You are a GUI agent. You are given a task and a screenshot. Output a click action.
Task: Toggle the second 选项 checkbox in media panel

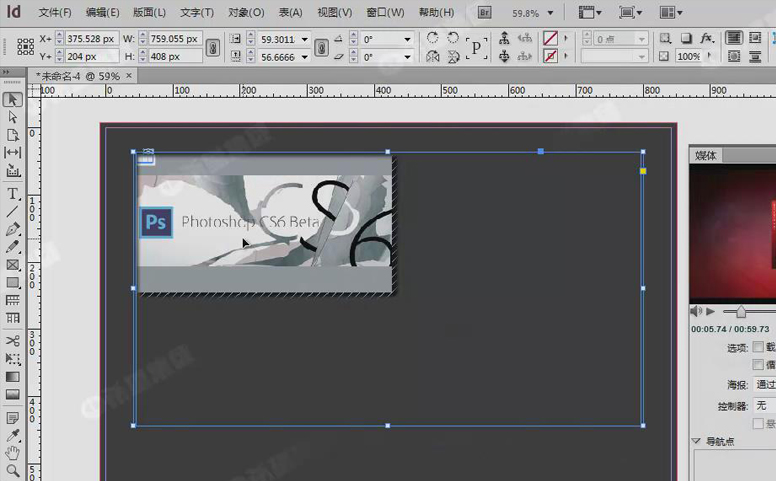(758, 365)
